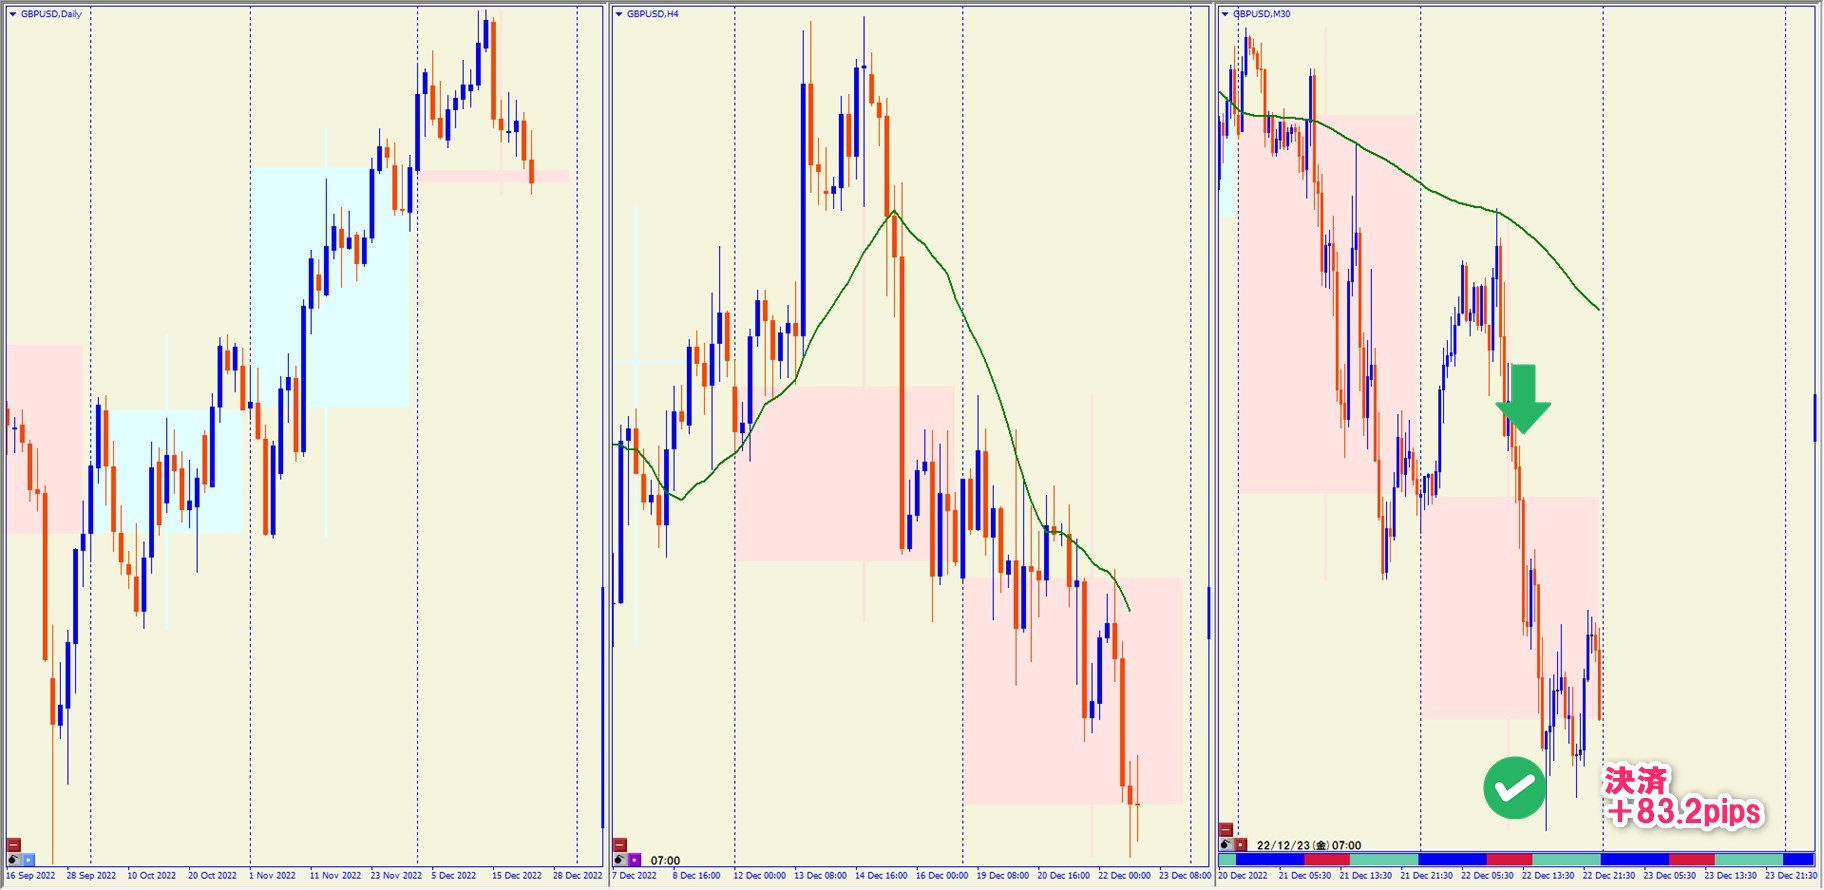Expand the GBPUSD,H4 chart dropdown arrow
The height and width of the screenshot is (890, 1824).
click(x=618, y=14)
